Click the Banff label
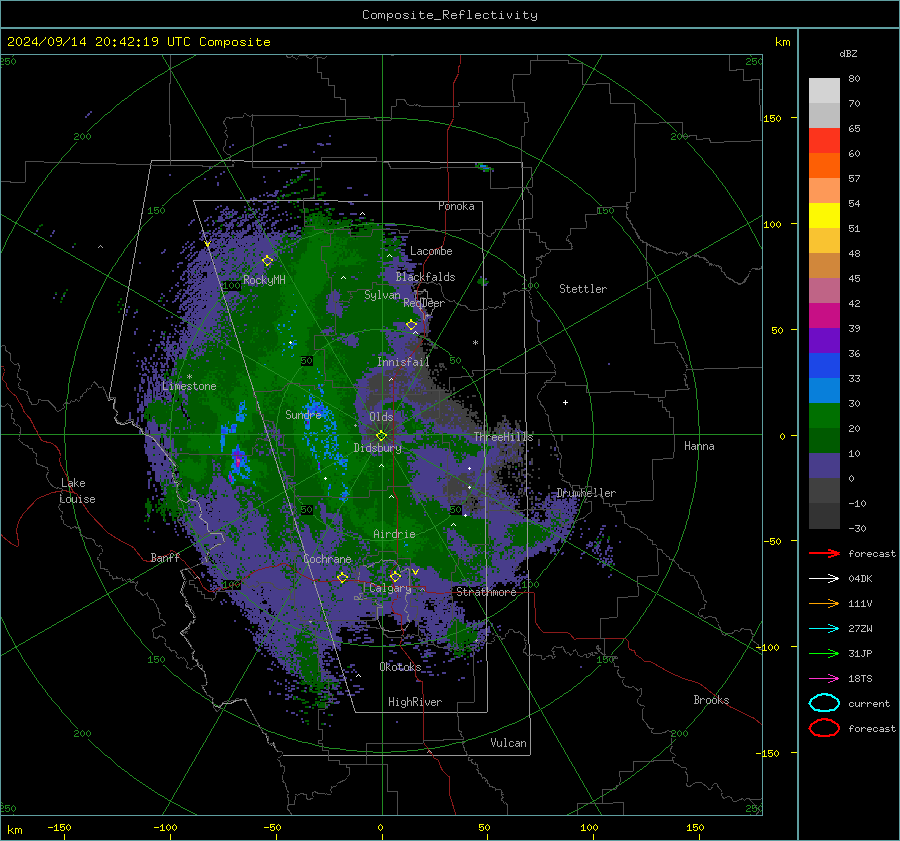 [x=165, y=557]
